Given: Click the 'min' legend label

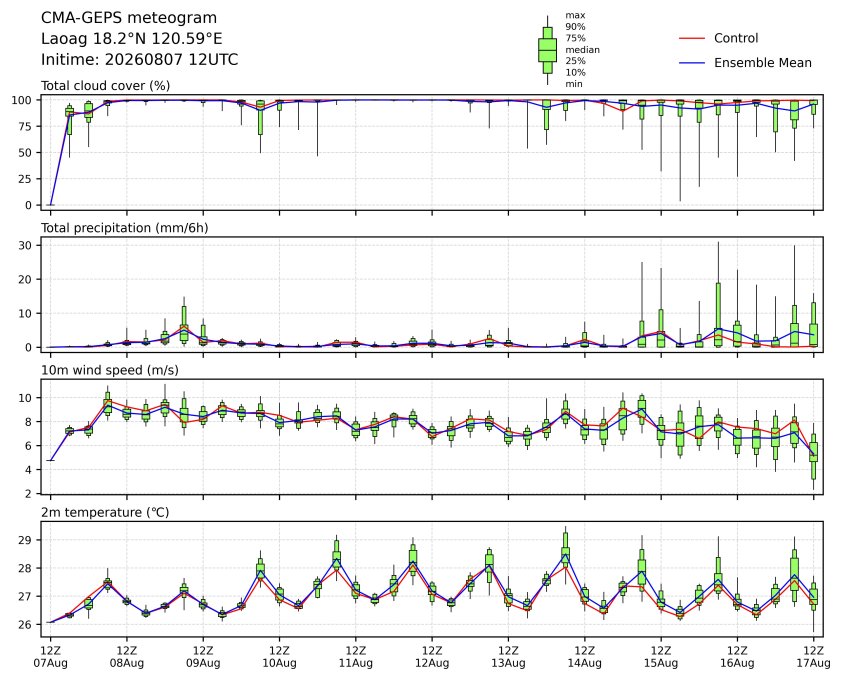Looking at the screenshot, I should pyautogui.click(x=574, y=84).
